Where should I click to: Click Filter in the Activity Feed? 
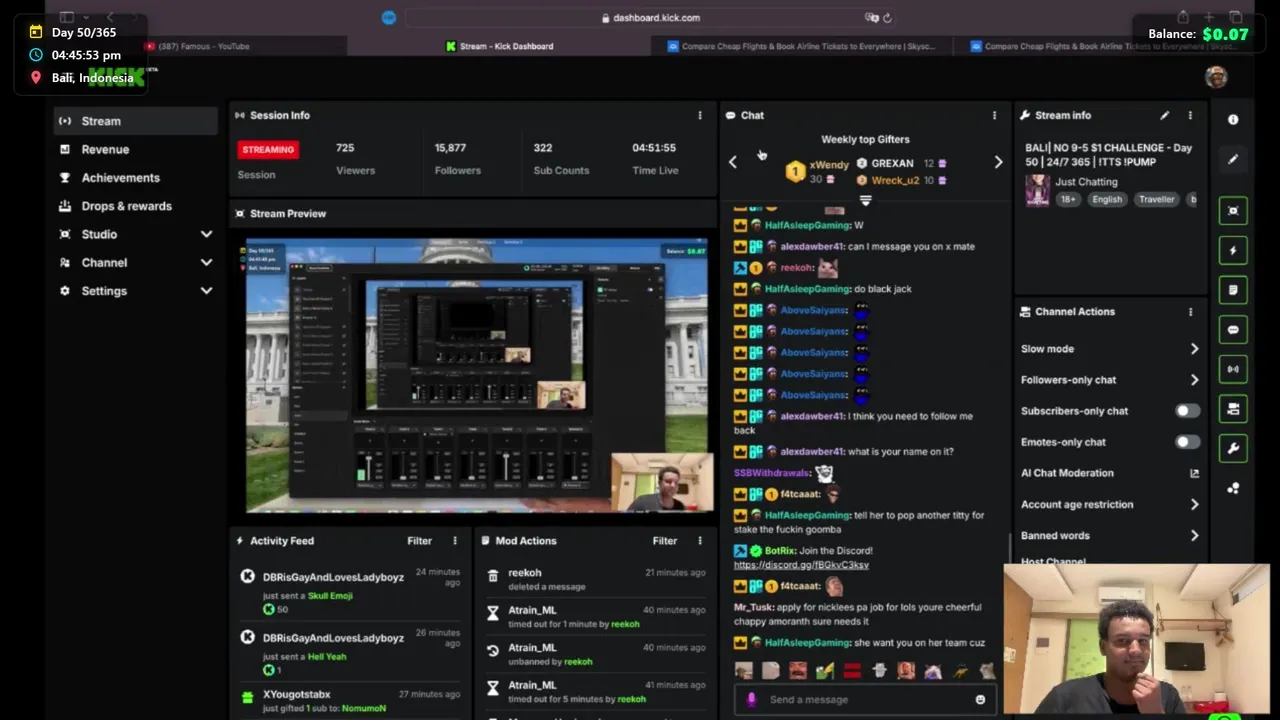[419, 541]
